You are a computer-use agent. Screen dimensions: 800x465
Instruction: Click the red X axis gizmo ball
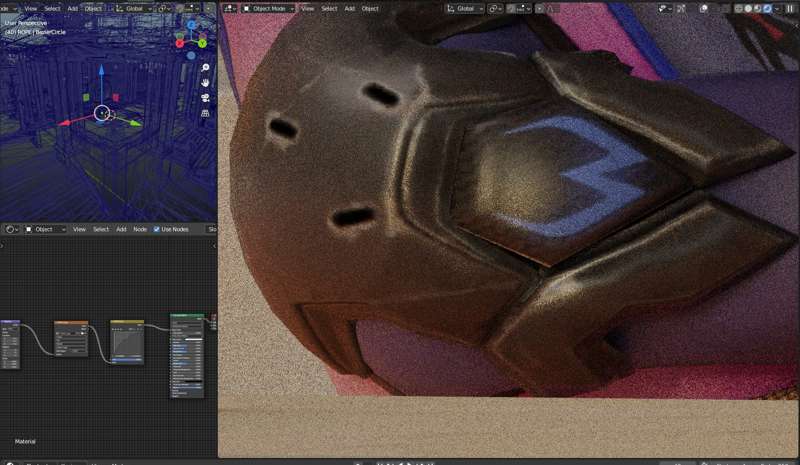click(180, 43)
